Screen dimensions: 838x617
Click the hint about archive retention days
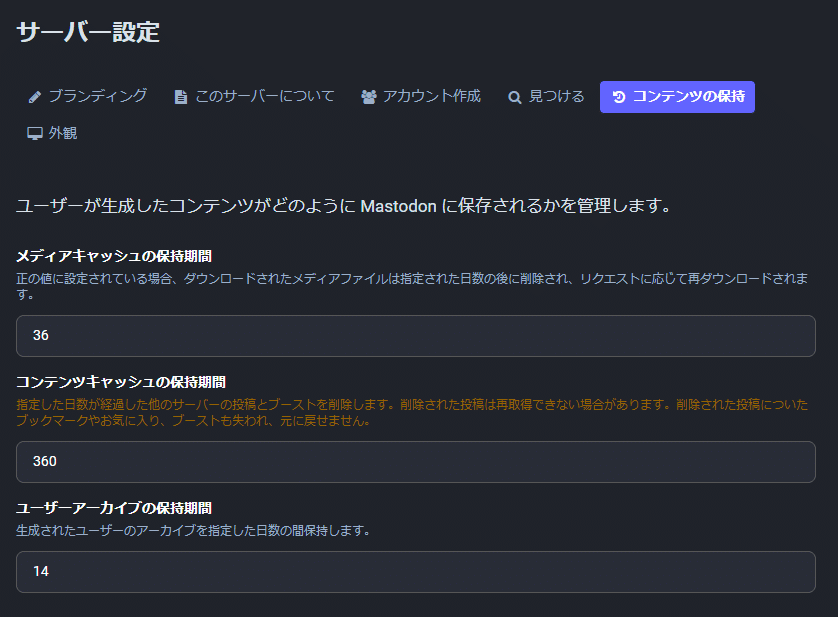pos(193,531)
